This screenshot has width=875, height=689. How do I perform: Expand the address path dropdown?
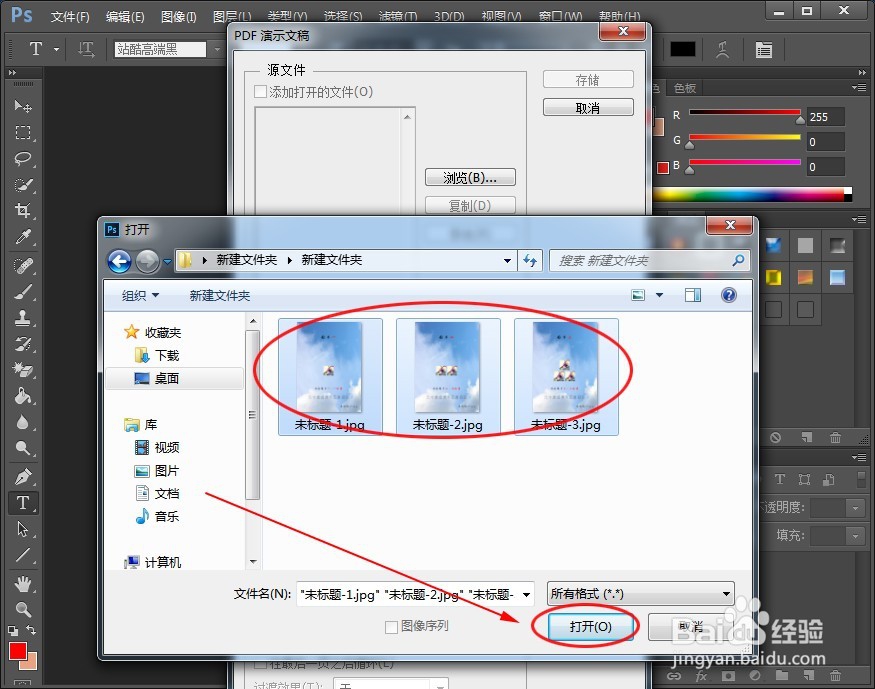(x=507, y=261)
